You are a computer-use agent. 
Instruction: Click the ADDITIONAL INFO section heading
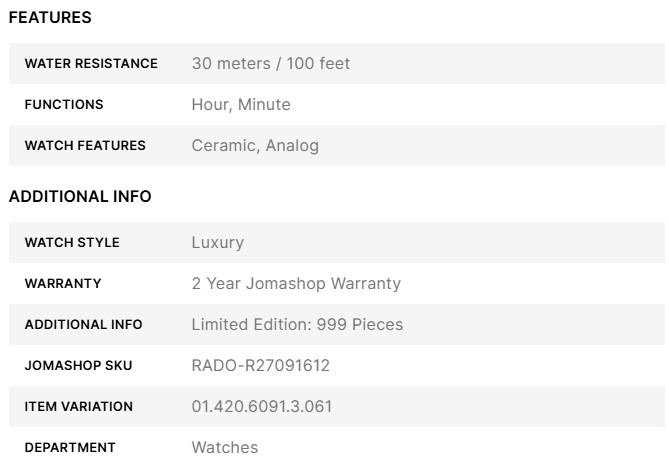tap(80, 197)
